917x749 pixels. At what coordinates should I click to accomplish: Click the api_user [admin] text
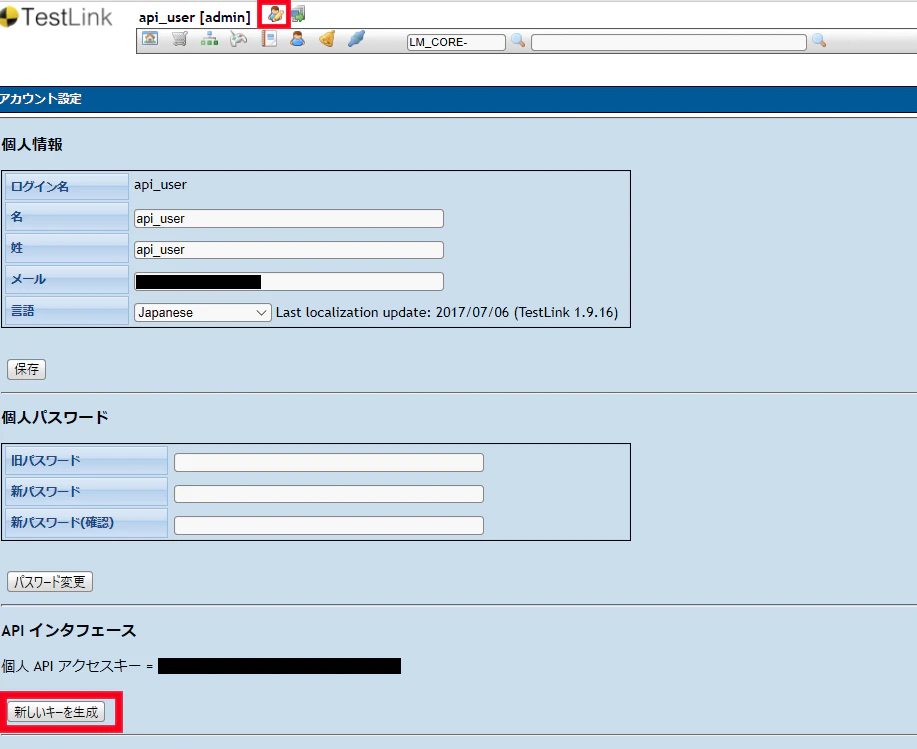click(195, 17)
